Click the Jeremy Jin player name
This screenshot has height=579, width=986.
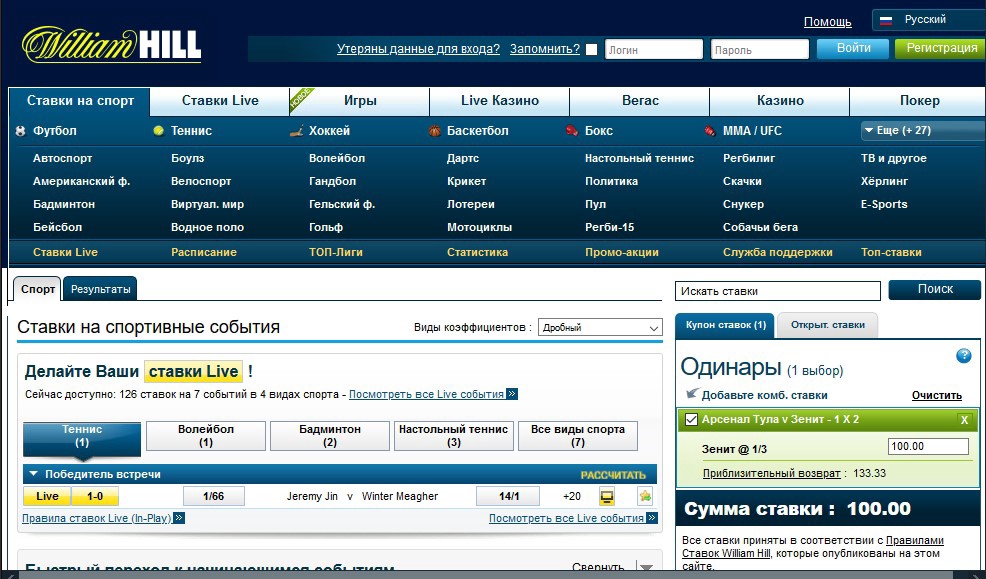[313, 497]
